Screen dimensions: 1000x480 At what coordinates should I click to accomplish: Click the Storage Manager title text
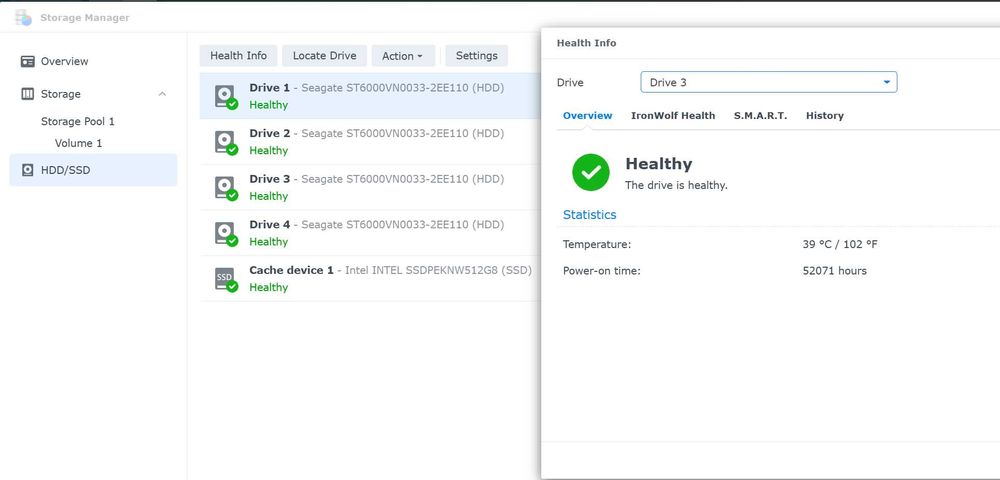(x=85, y=18)
